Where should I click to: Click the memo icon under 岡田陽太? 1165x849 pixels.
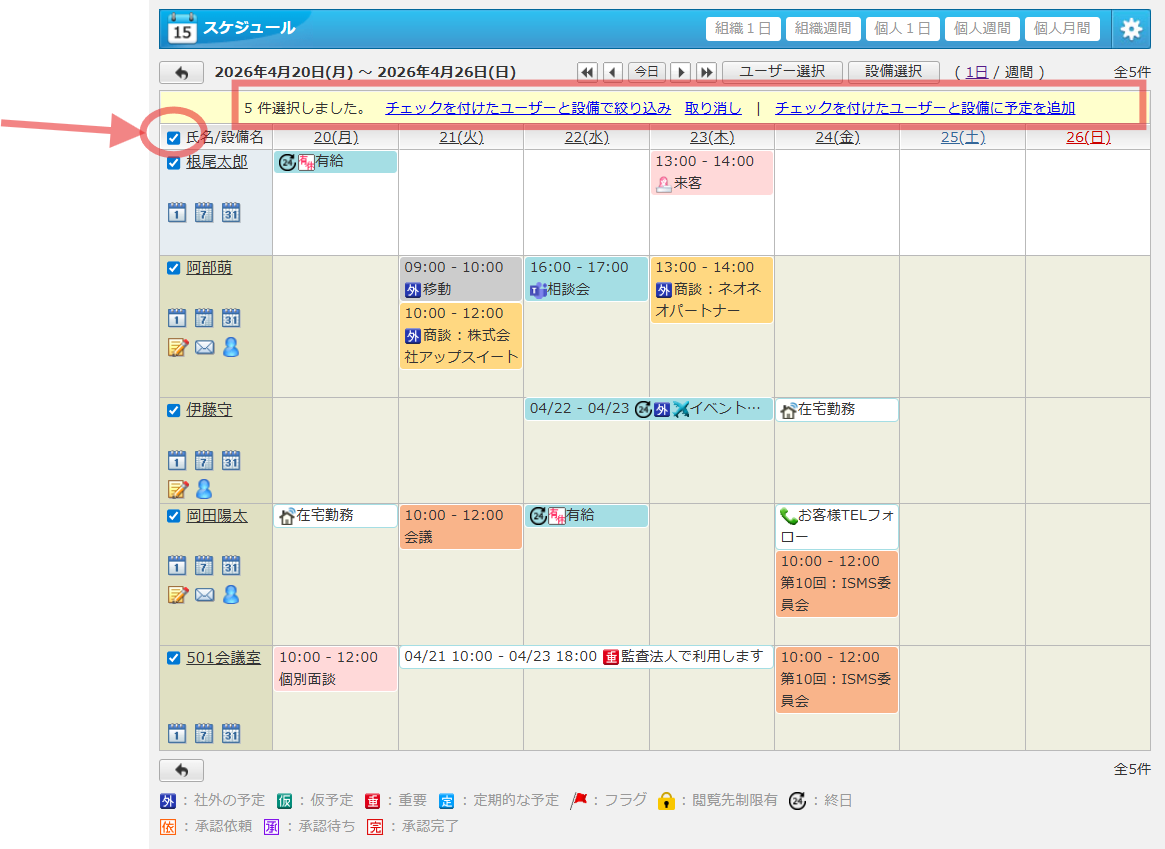tap(178, 594)
